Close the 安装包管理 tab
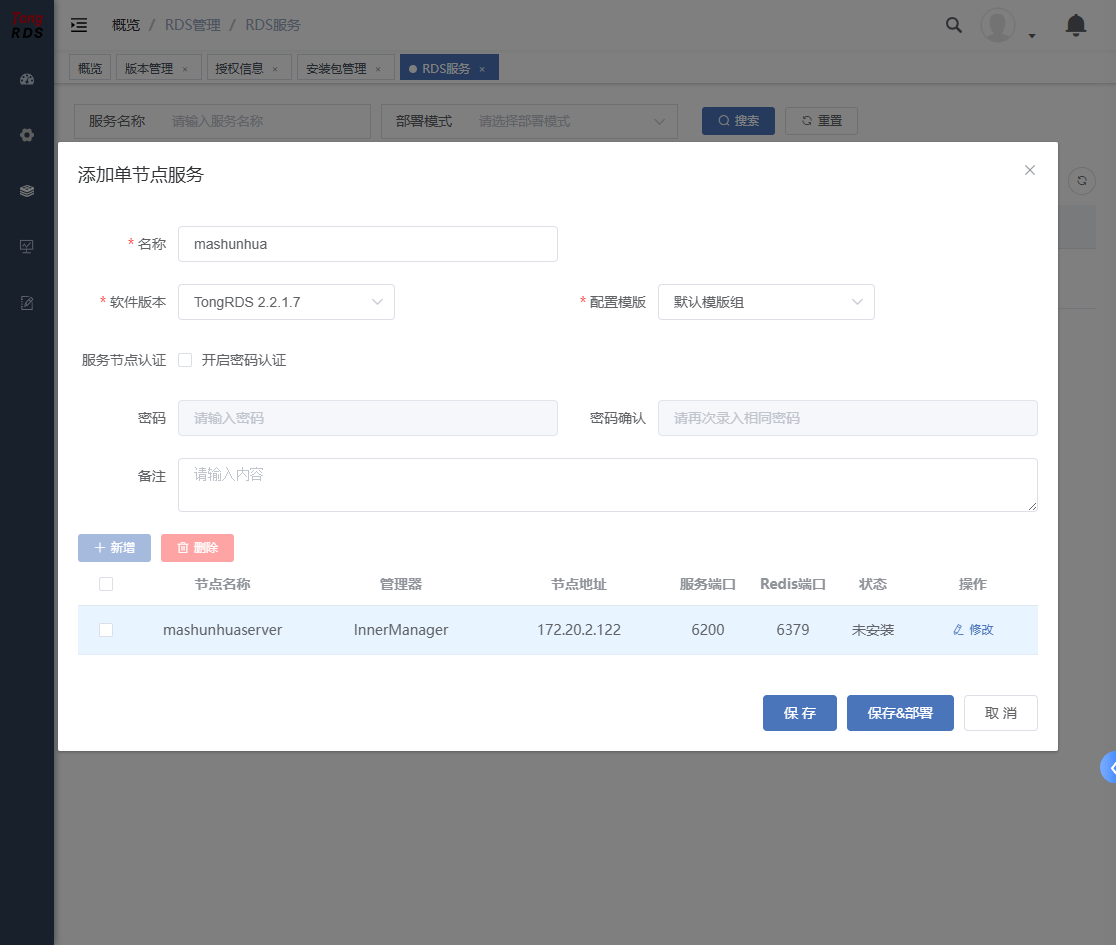Screen dimensions: 1116x945 click(378, 69)
